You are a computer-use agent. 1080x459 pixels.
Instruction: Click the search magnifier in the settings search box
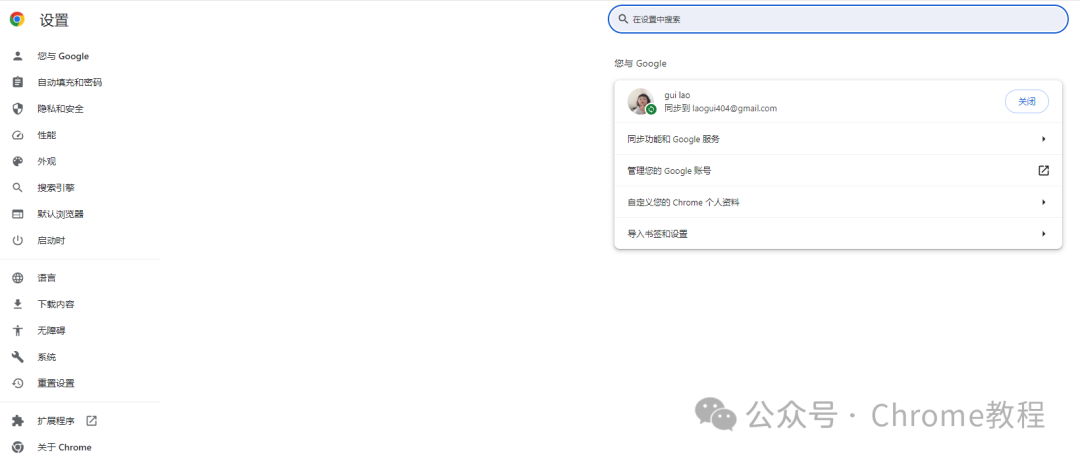click(623, 19)
